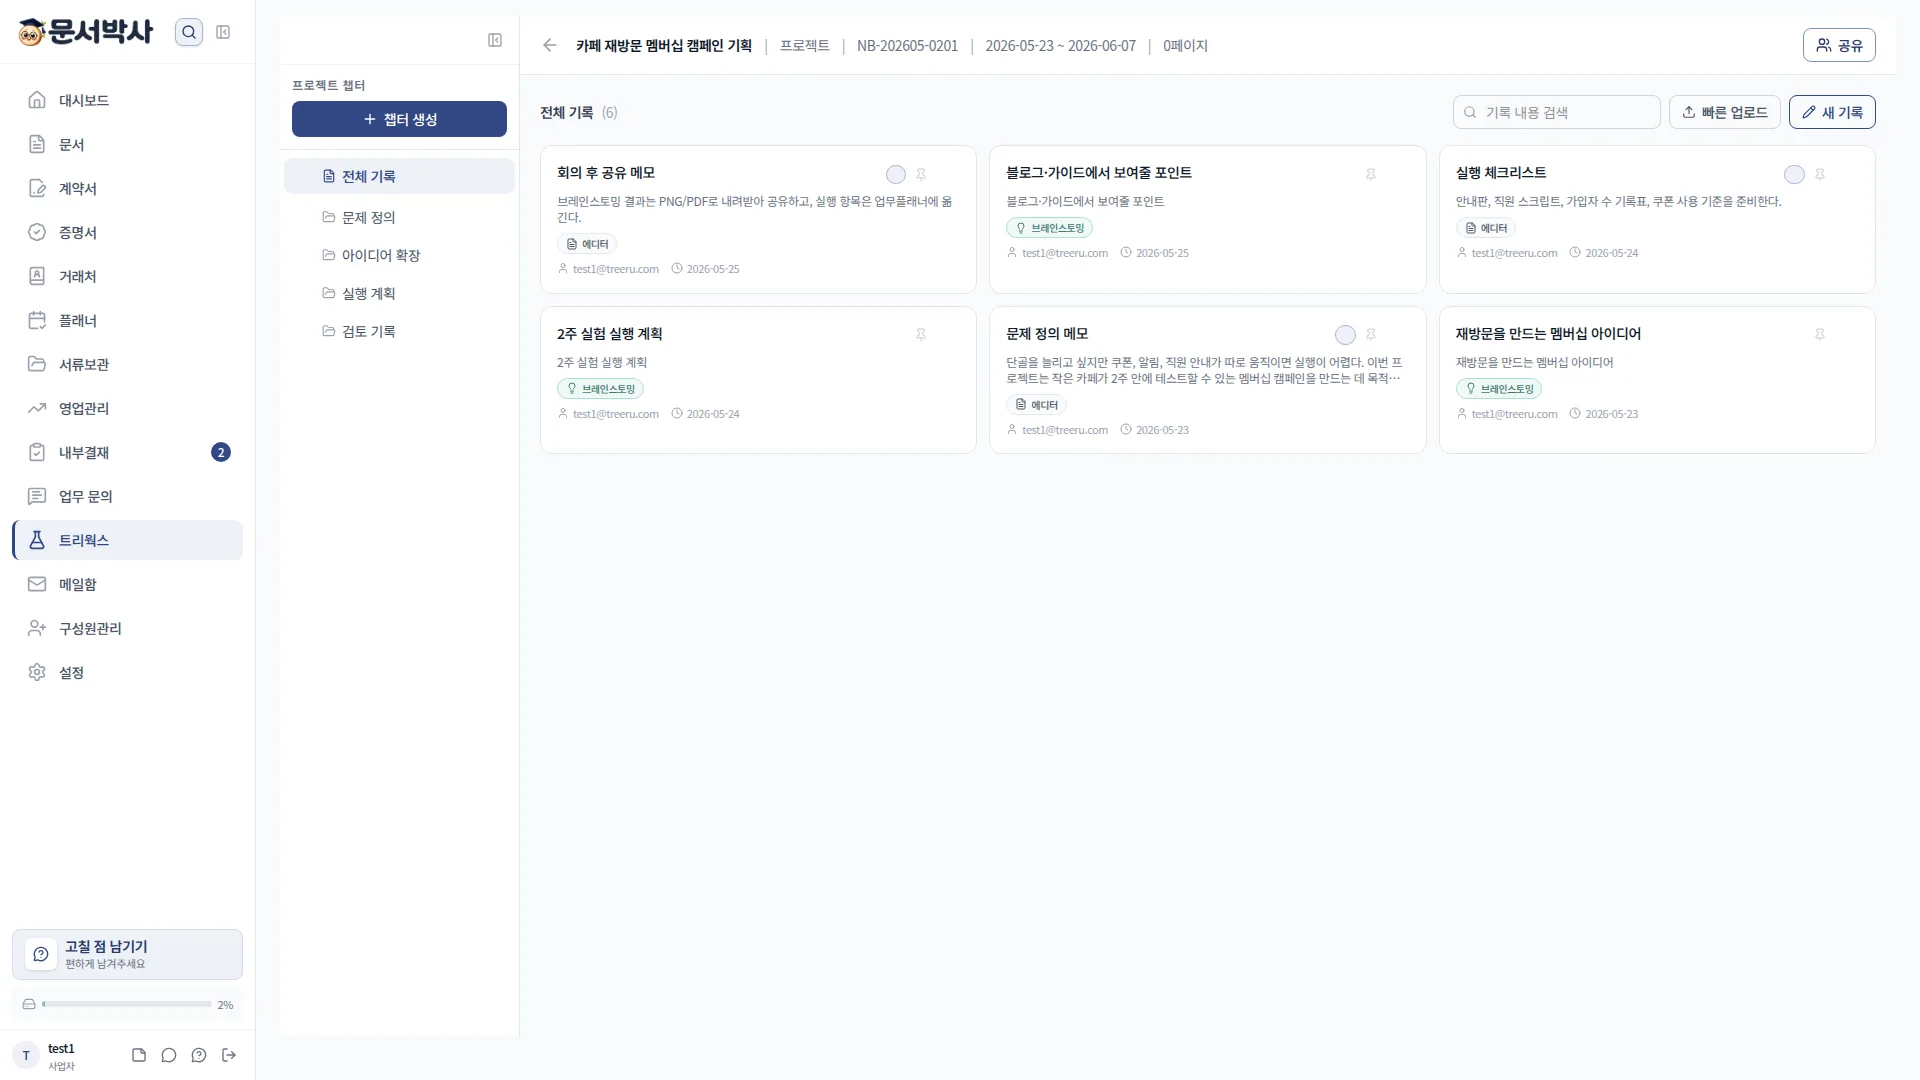Click the storage usage progress bar
The image size is (1920, 1080).
click(127, 1004)
